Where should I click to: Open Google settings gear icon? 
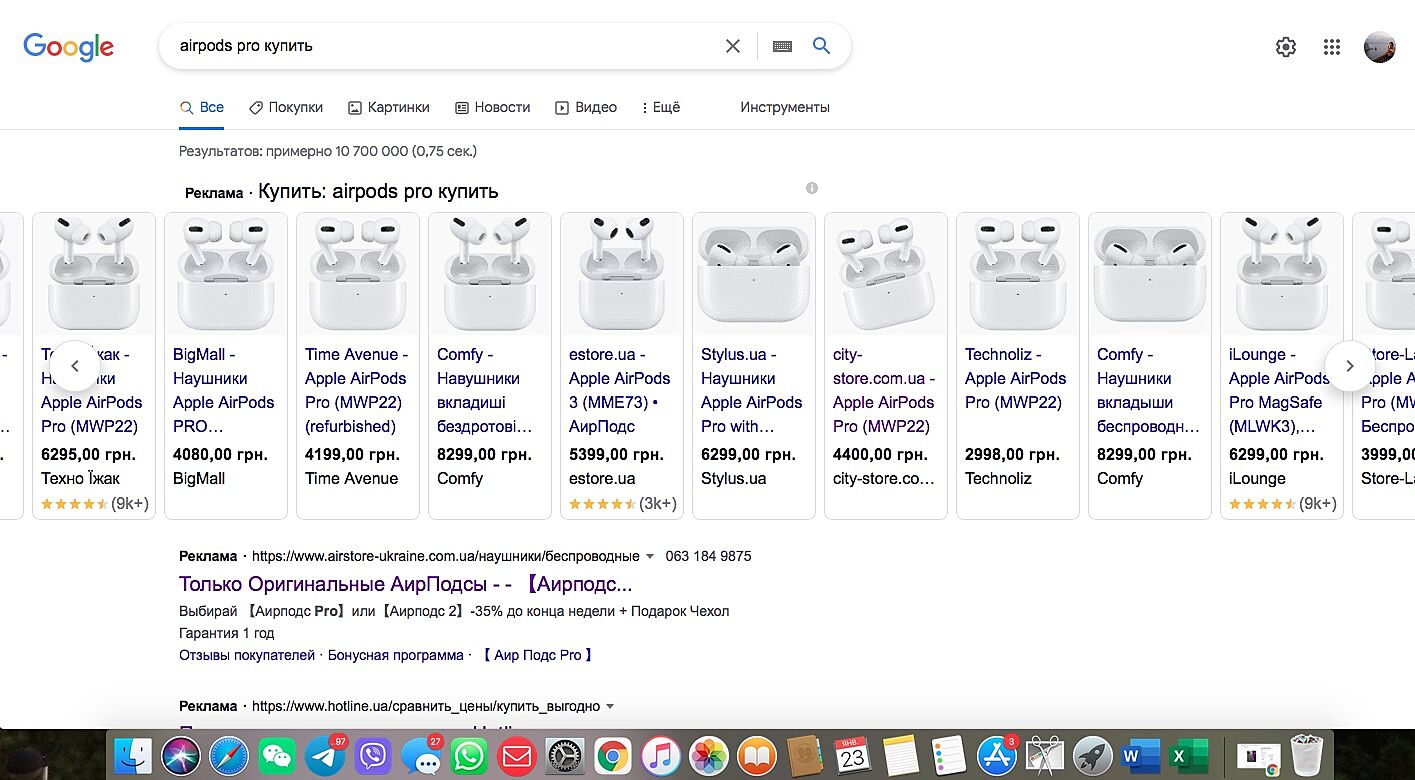click(1286, 47)
